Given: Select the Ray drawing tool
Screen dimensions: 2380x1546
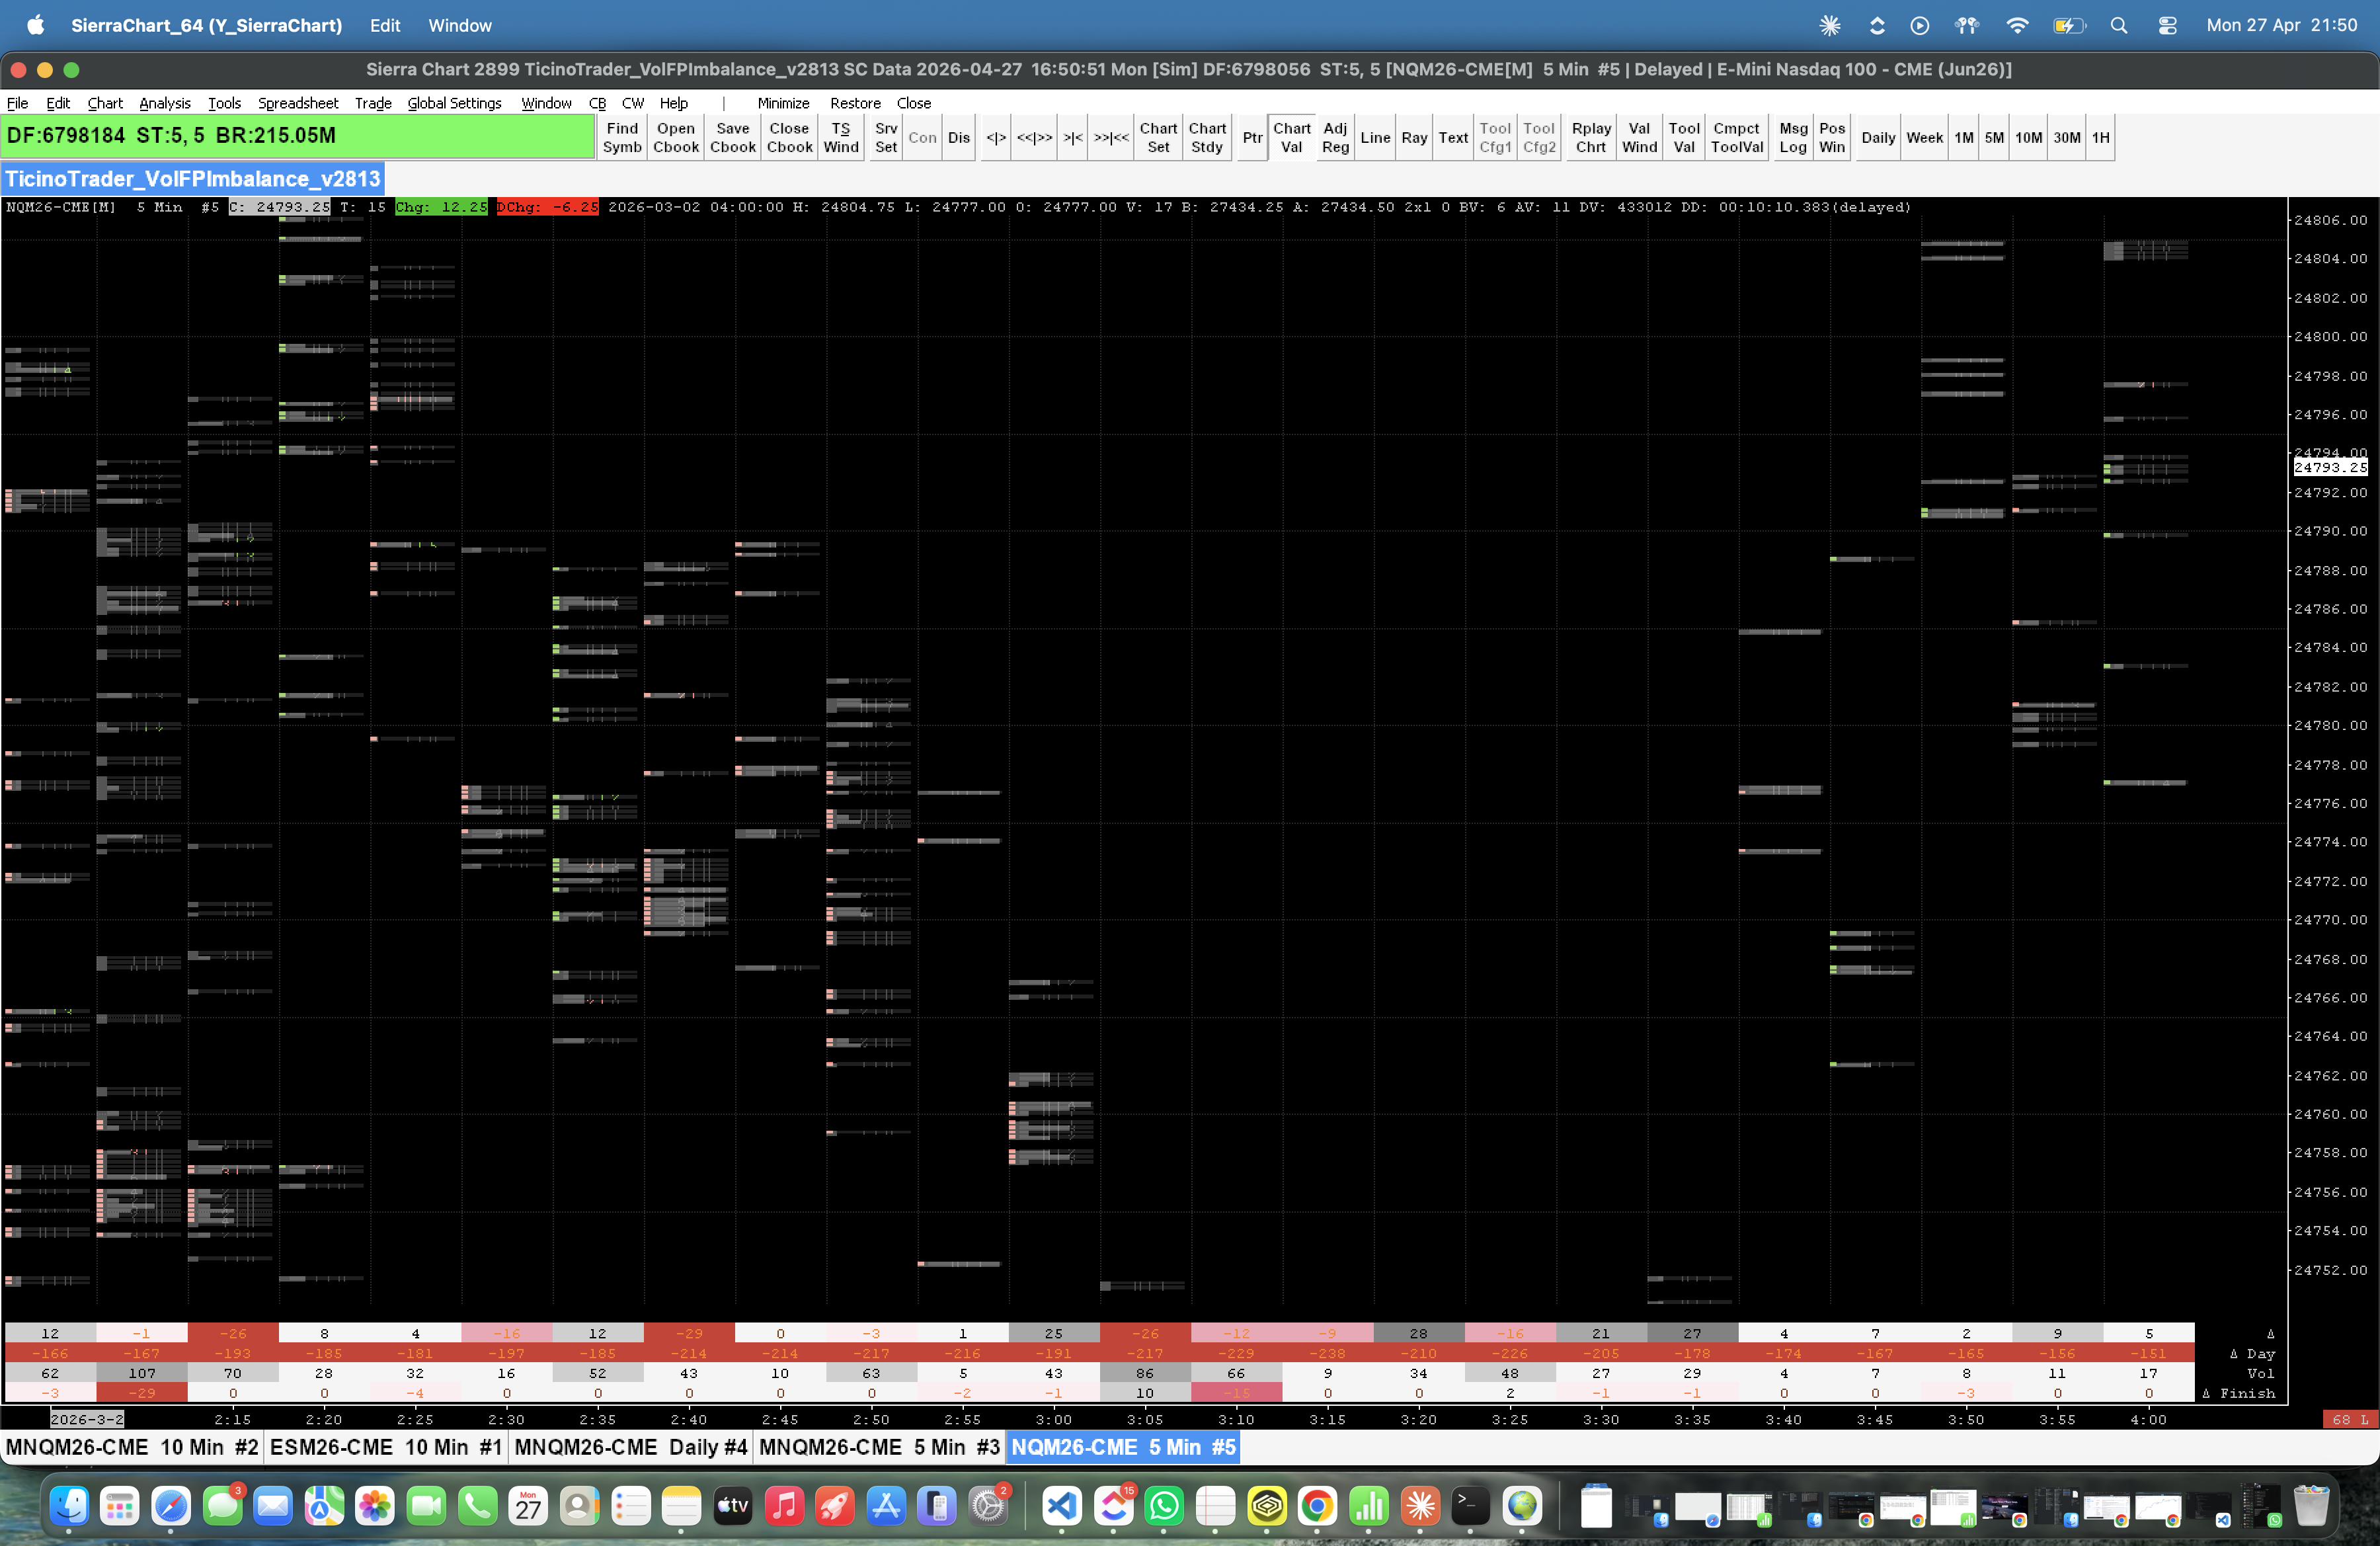Looking at the screenshot, I should (1413, 137).
